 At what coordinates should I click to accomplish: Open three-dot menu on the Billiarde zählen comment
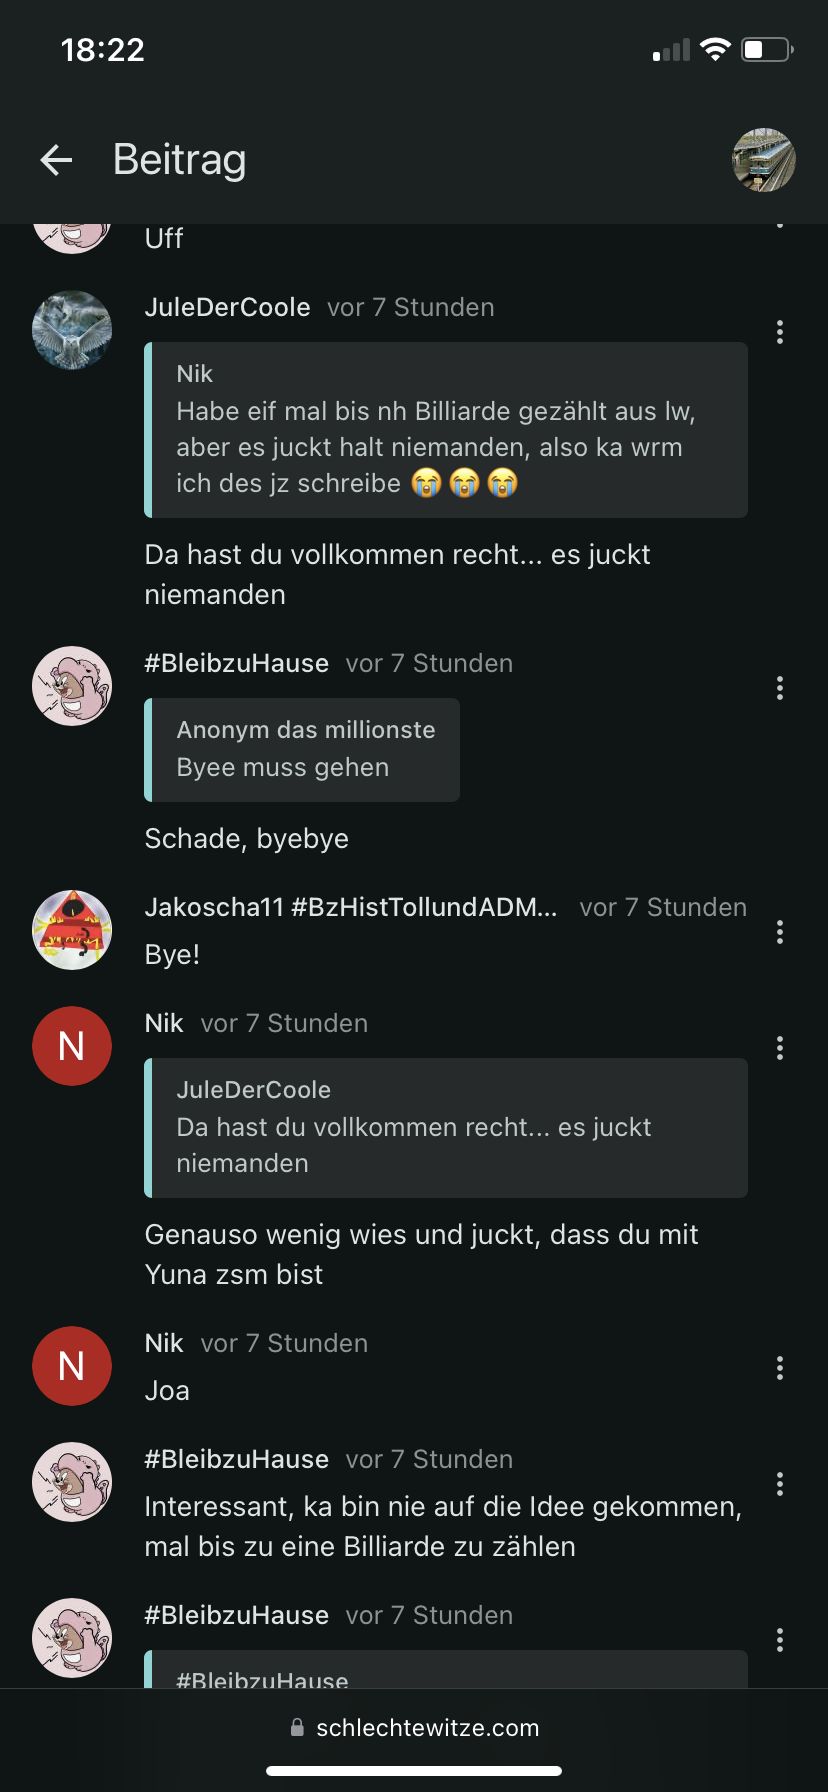780,1484
